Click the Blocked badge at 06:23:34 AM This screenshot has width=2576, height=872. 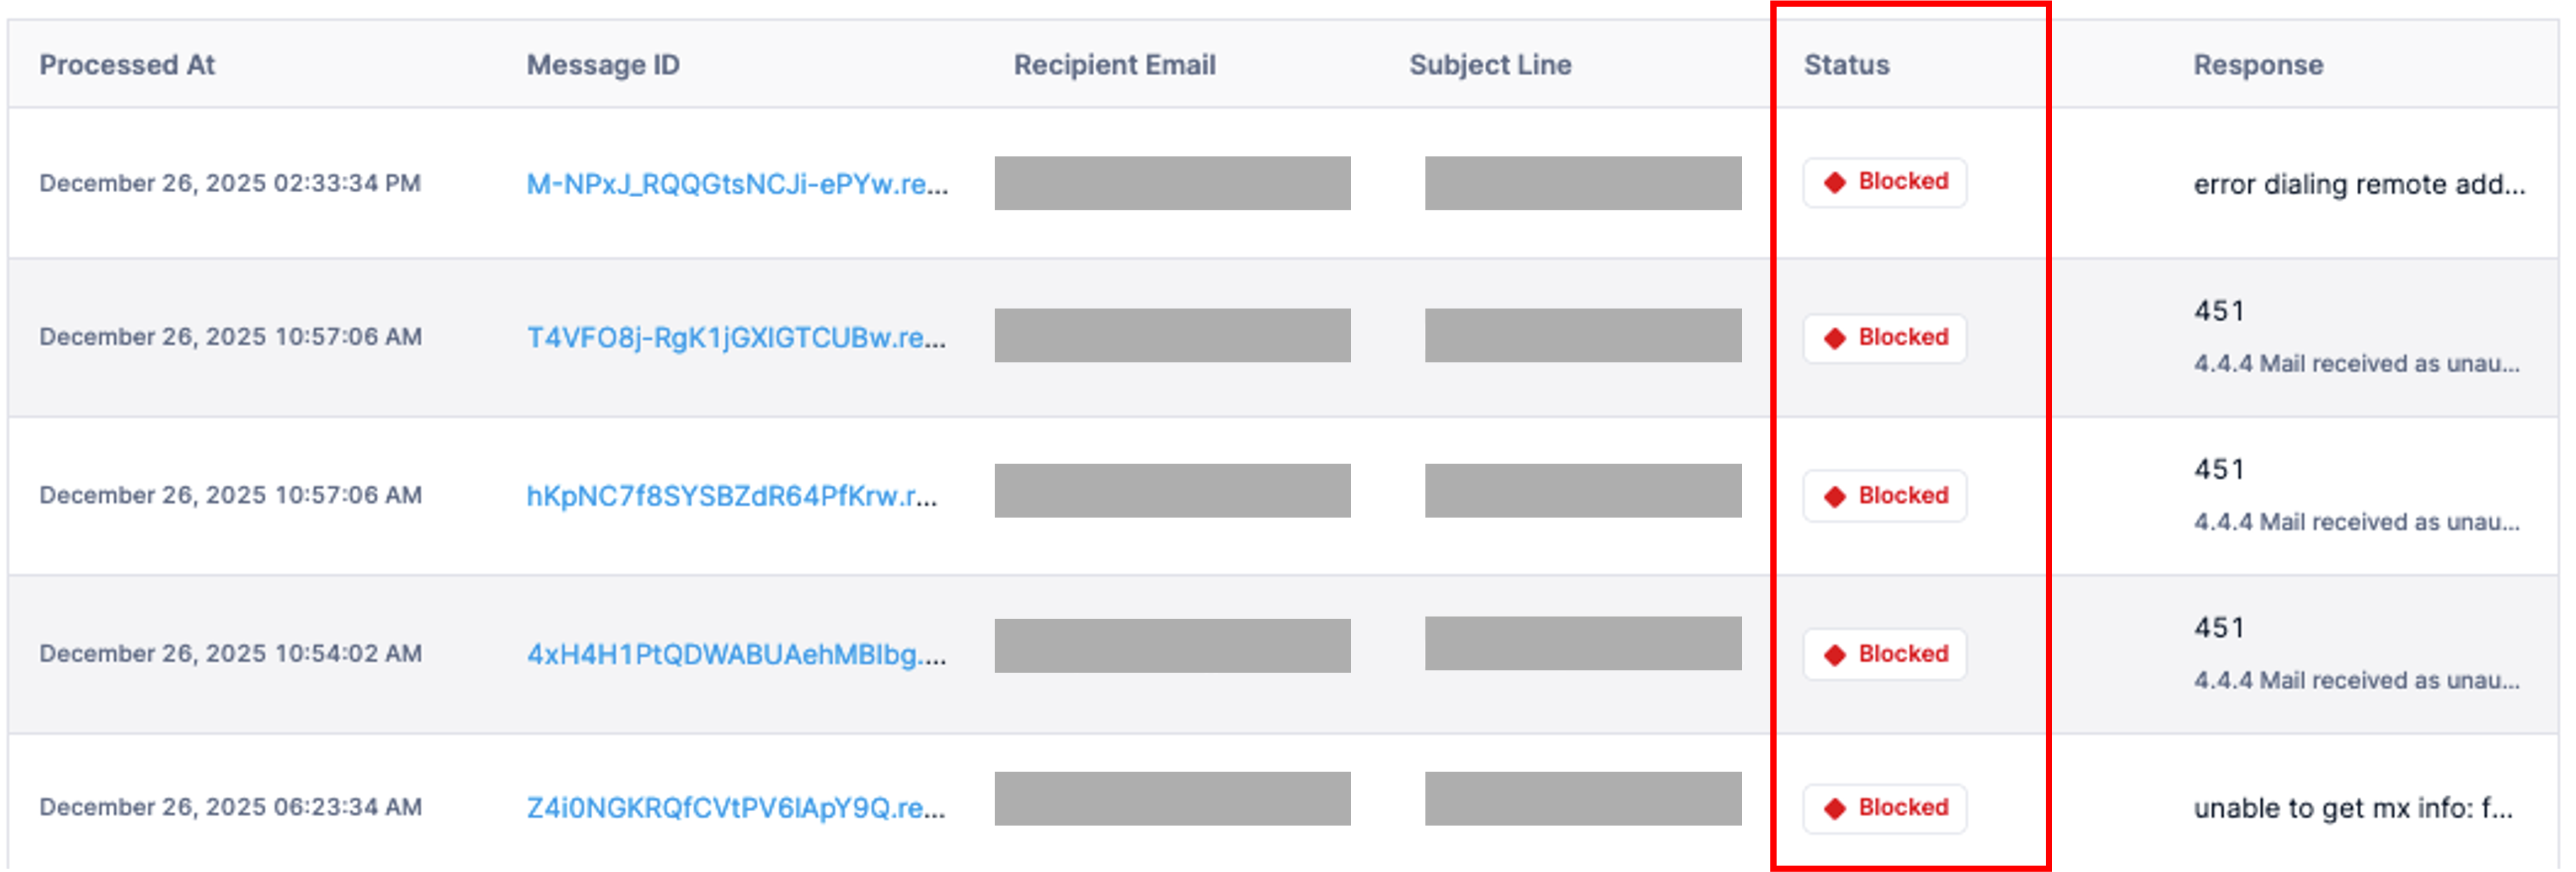click(x=1885, y=808)
